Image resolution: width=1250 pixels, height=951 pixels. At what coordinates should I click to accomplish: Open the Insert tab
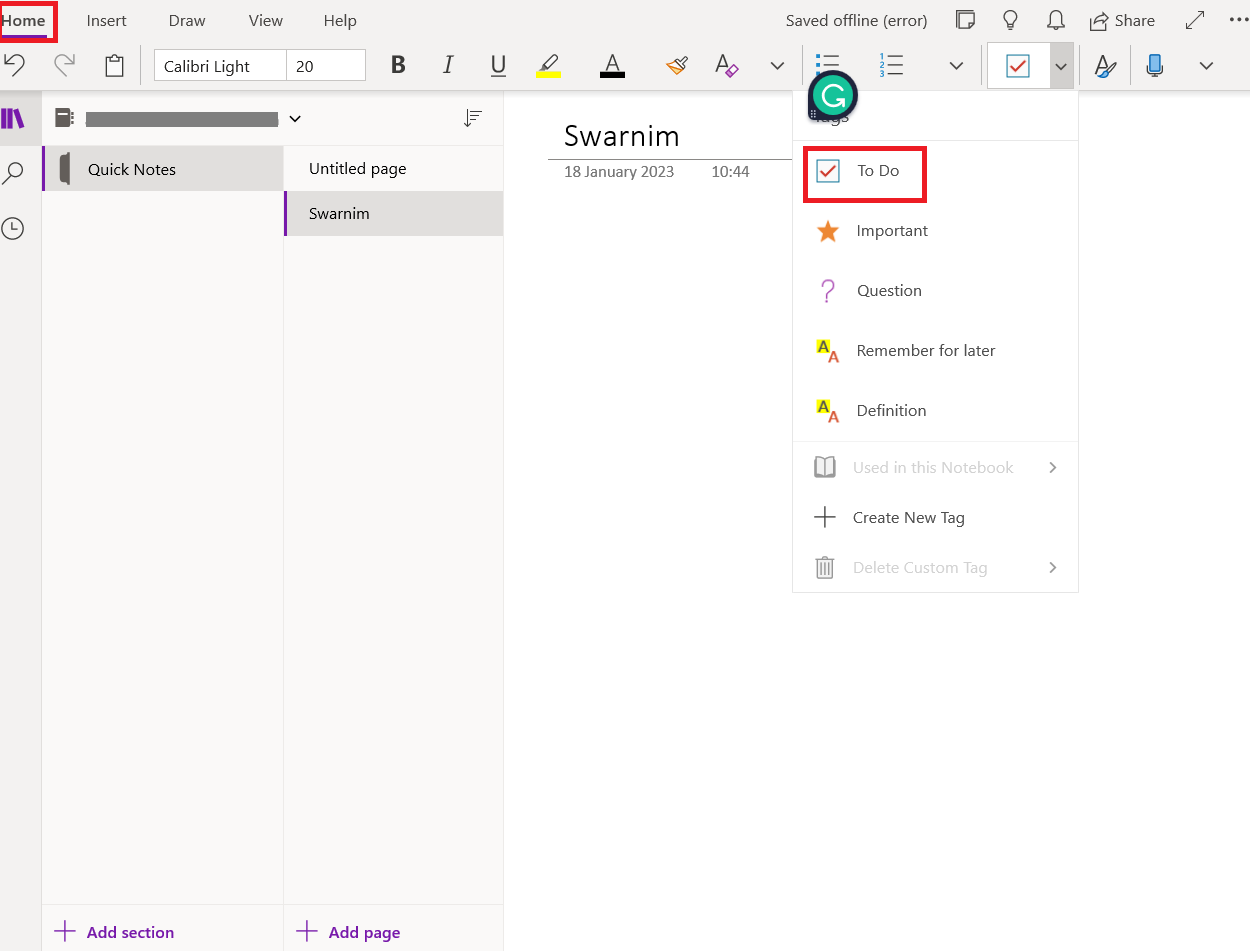tap(107, 20)
